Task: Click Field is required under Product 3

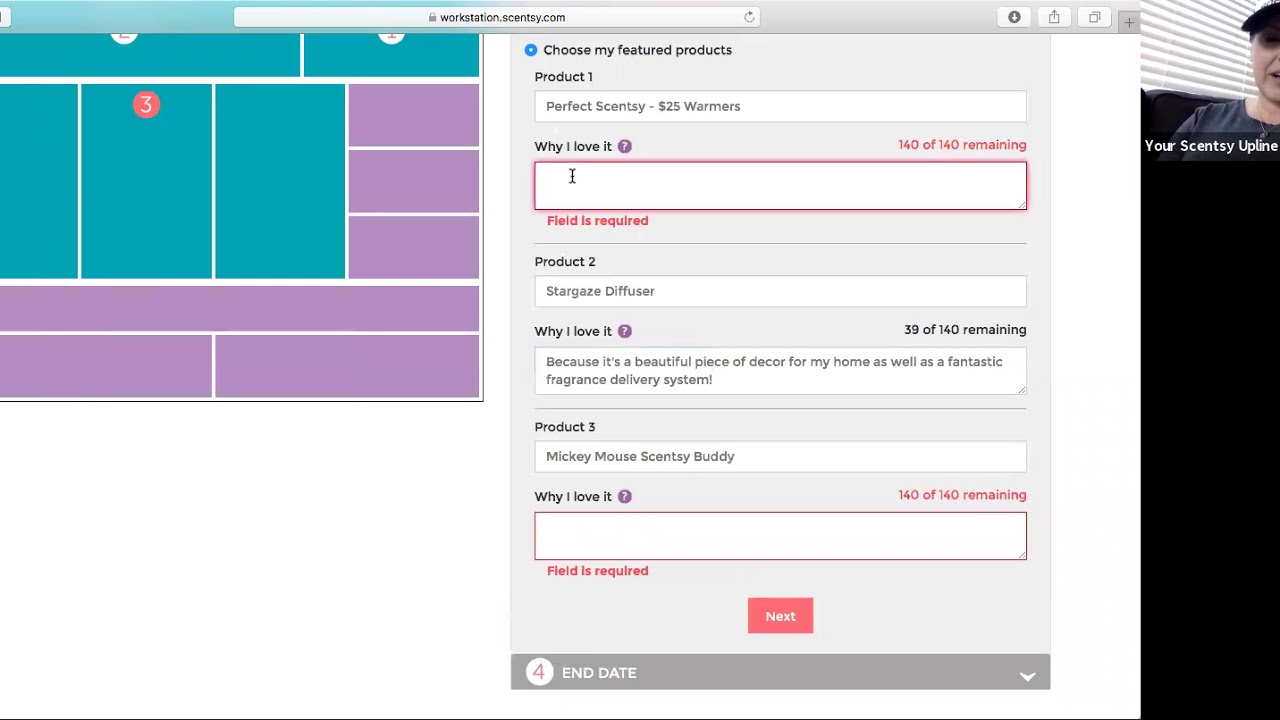Action: tap(597, 571)
